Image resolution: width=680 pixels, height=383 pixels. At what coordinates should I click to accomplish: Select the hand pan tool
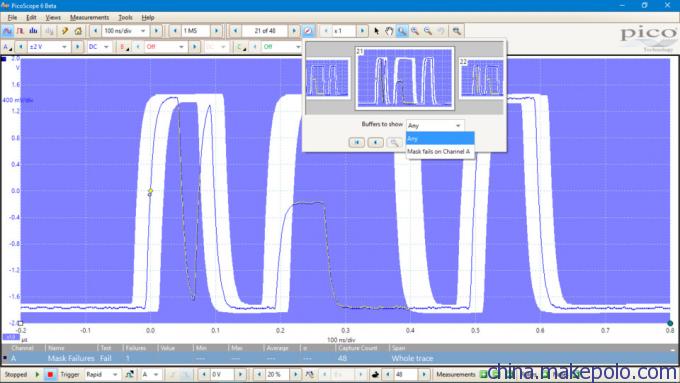click(x=389, y=31)
